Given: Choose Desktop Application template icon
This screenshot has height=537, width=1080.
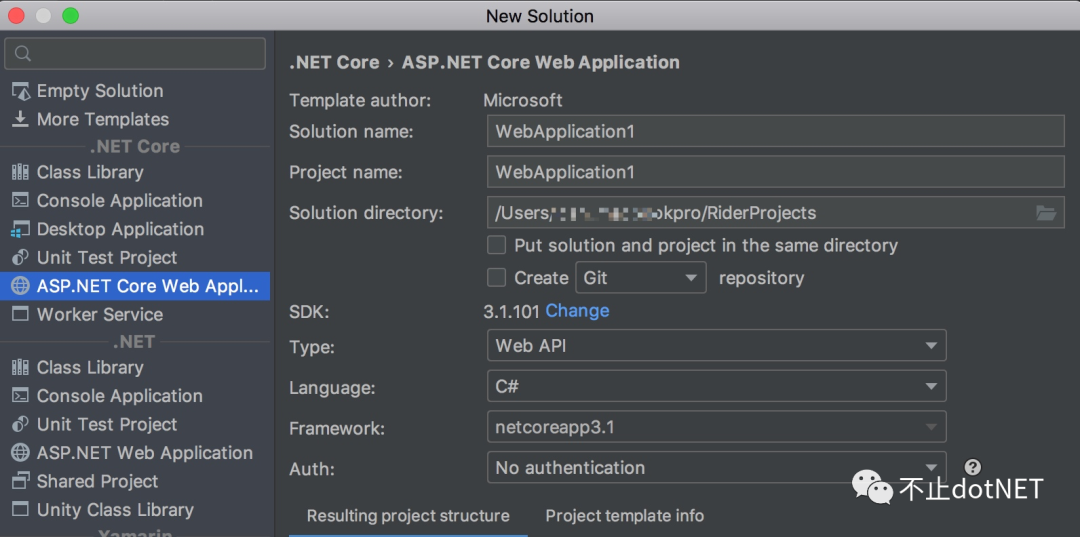Looking at the screenshot, I should (x=20, y=229).
